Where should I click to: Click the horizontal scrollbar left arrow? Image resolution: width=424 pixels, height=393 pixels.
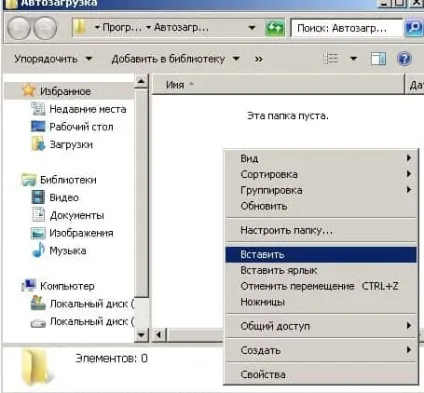click(159, 334)
